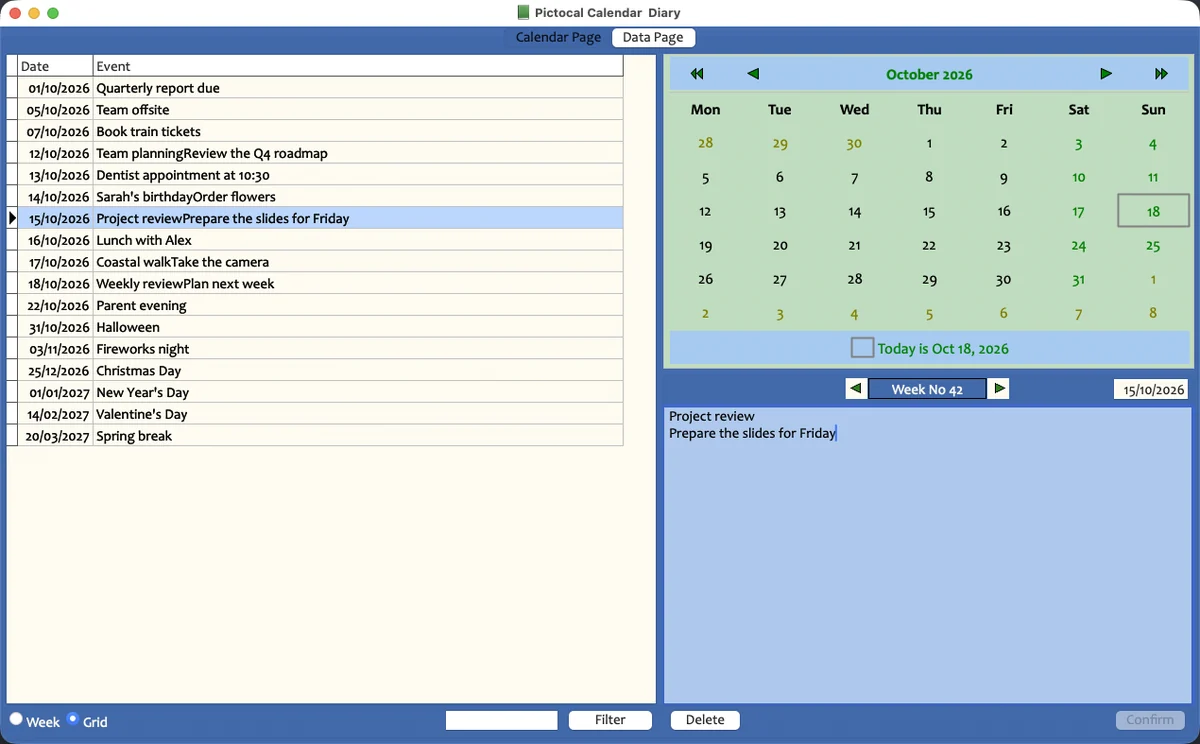Click the filter text input field

coord(501,720)
